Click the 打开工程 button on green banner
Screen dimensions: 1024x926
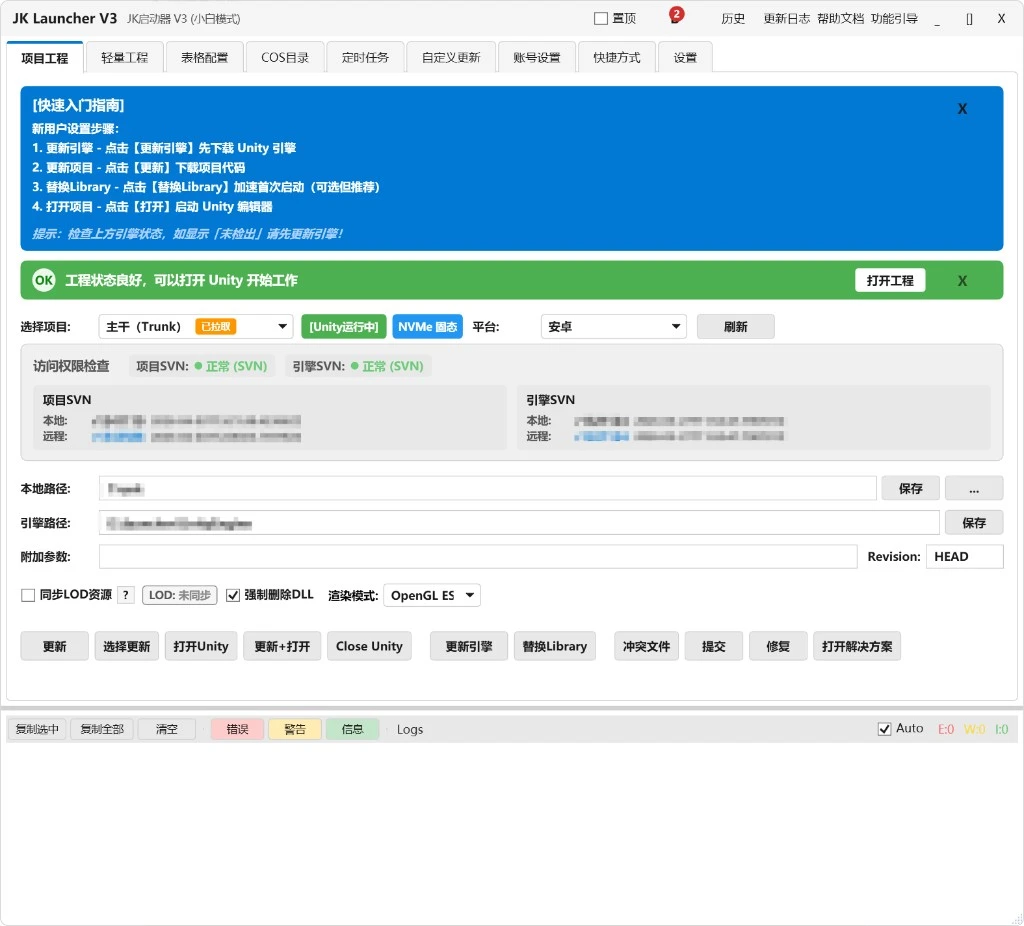pos(889,281)
